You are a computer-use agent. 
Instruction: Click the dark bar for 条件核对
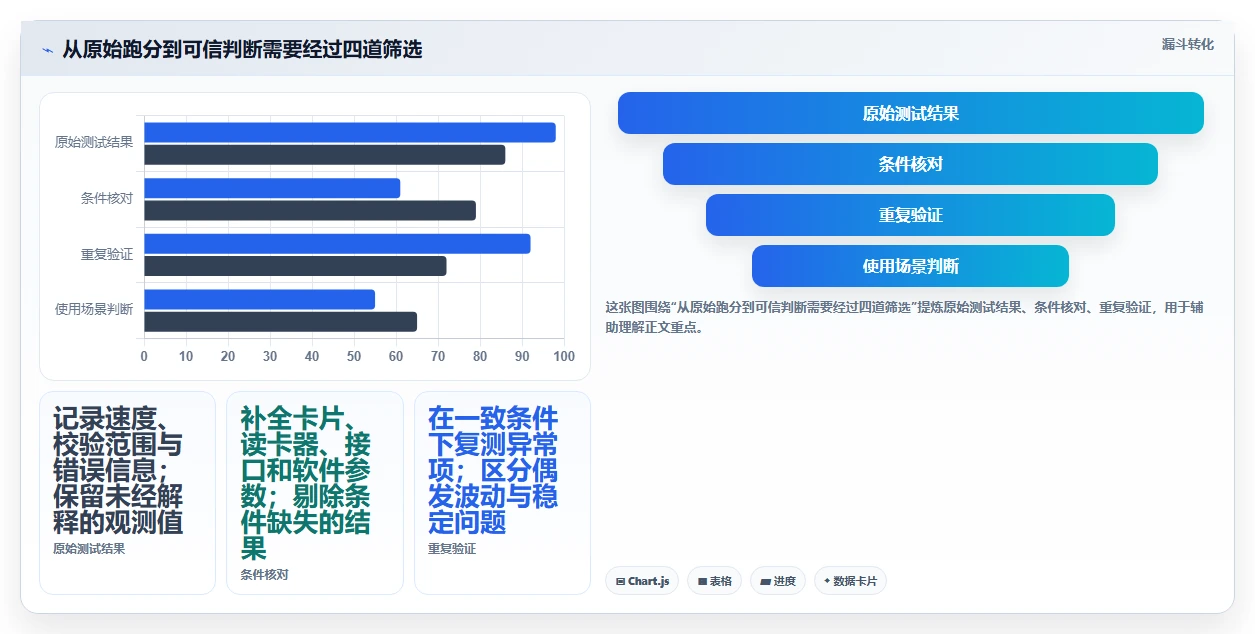[310, 211]
